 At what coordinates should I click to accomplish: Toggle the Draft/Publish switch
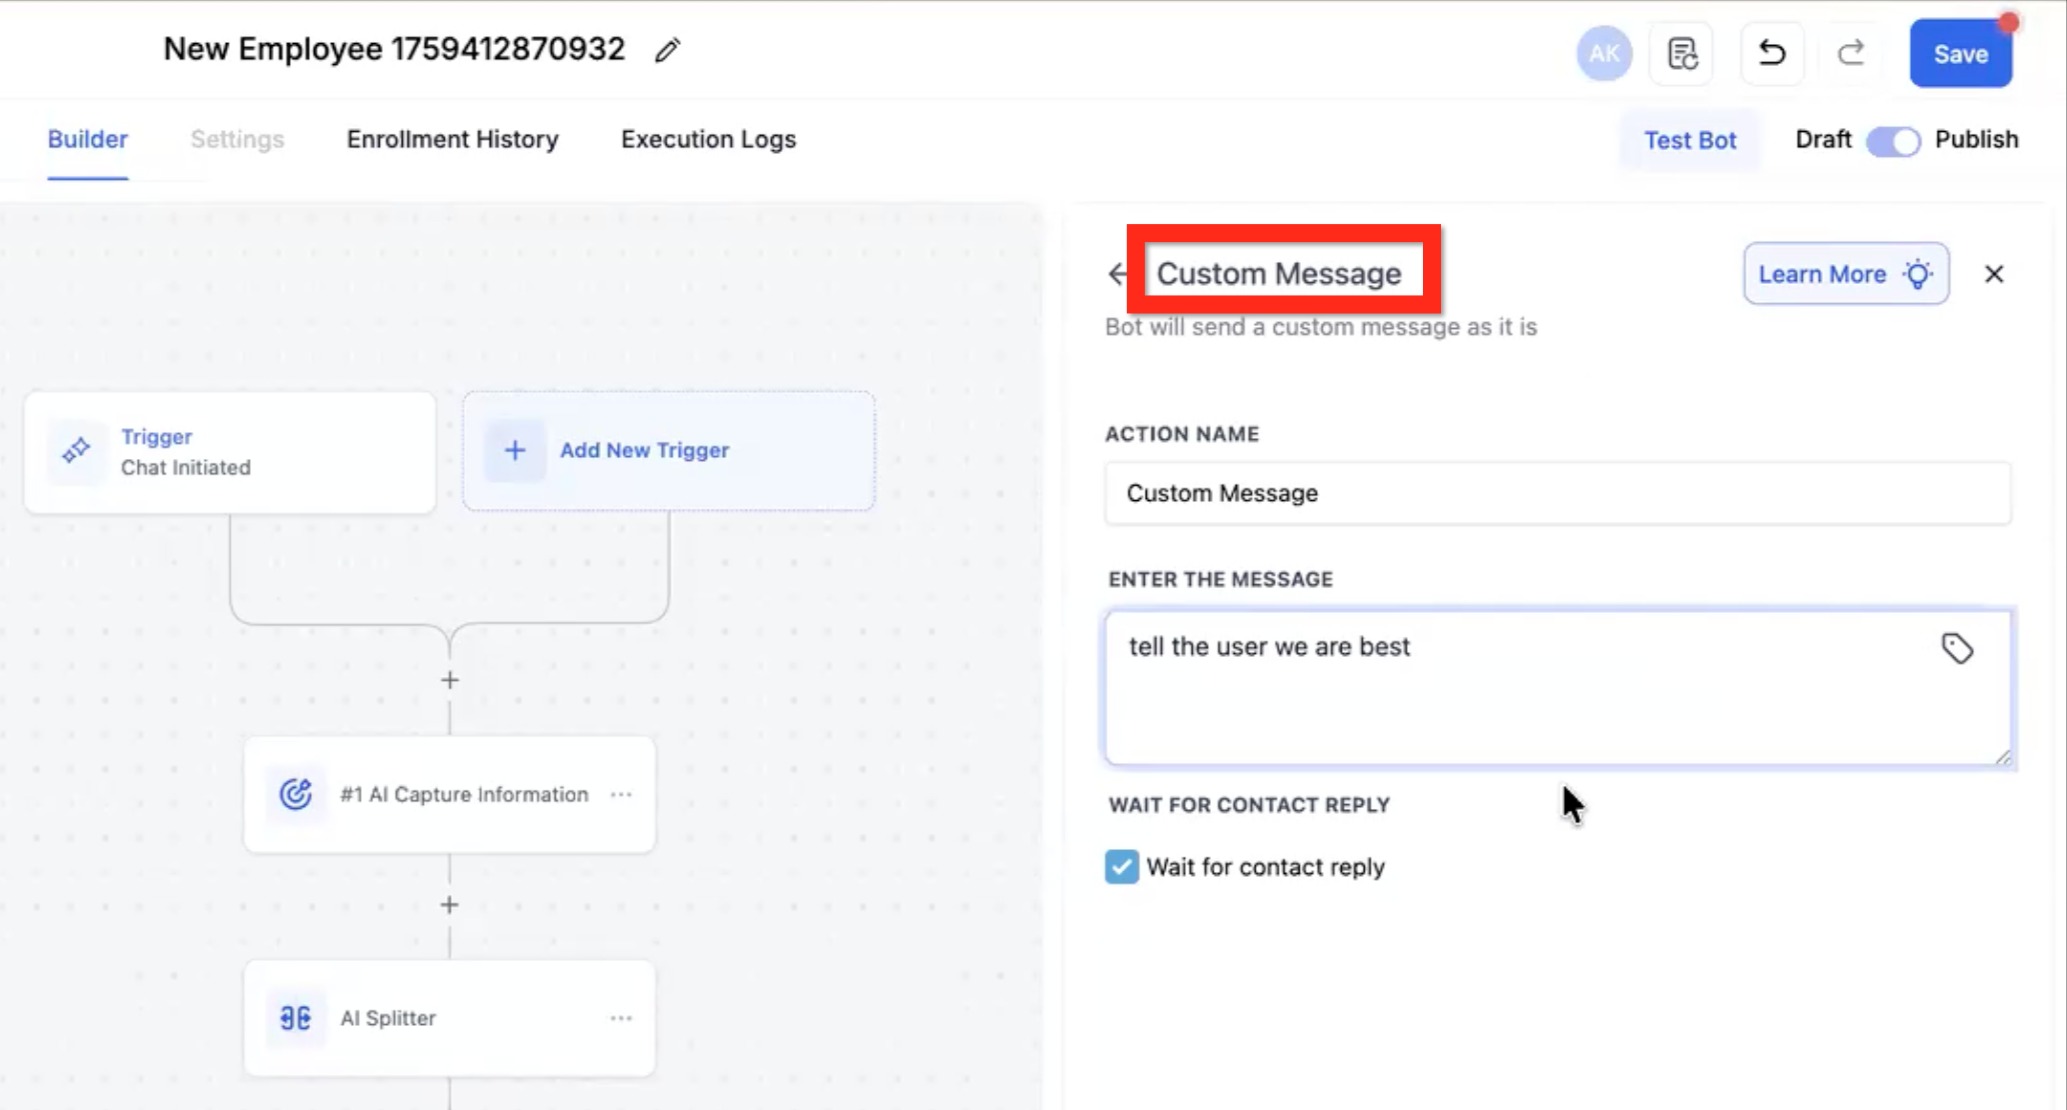click(1893, 141)
